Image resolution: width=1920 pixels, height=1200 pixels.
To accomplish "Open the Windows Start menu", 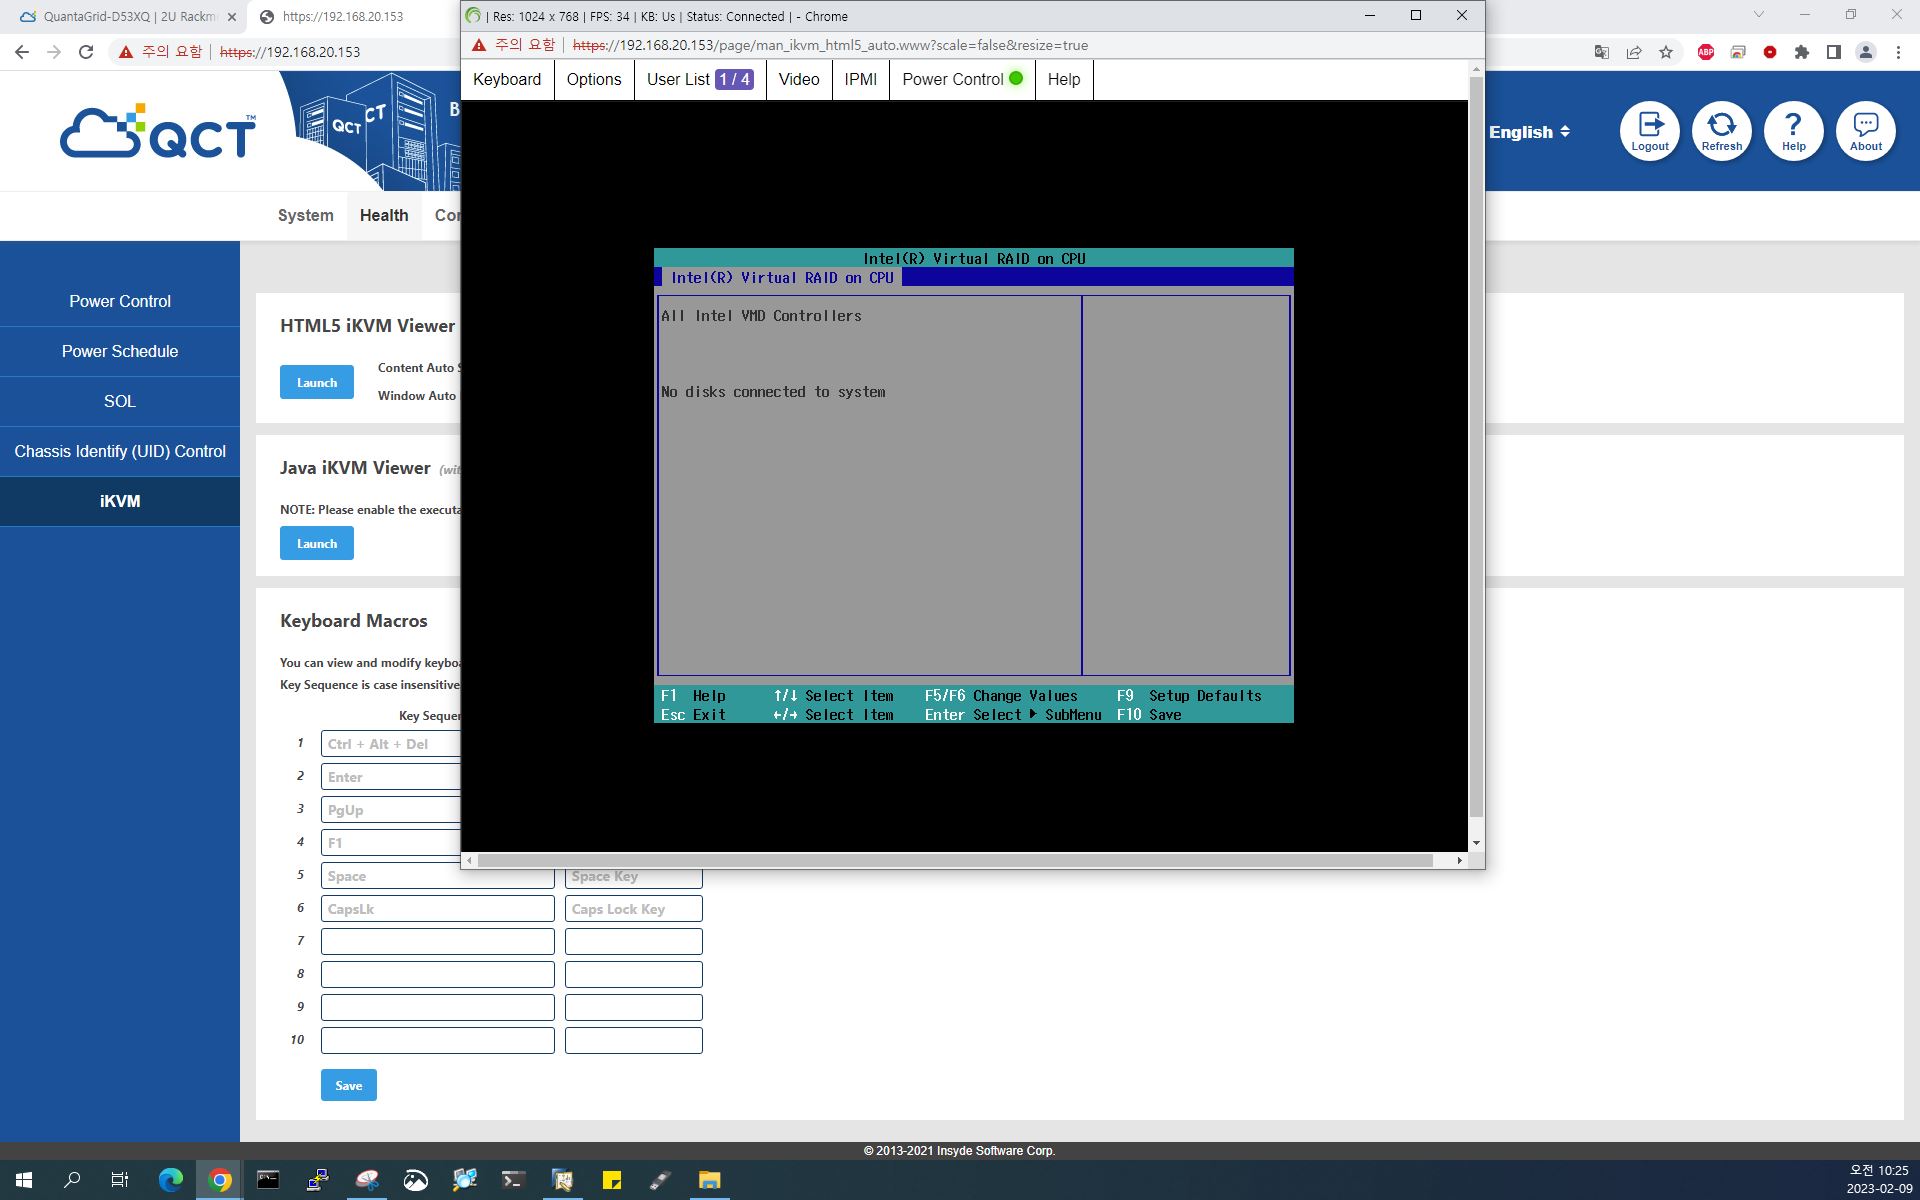I will coord(24,1180).
